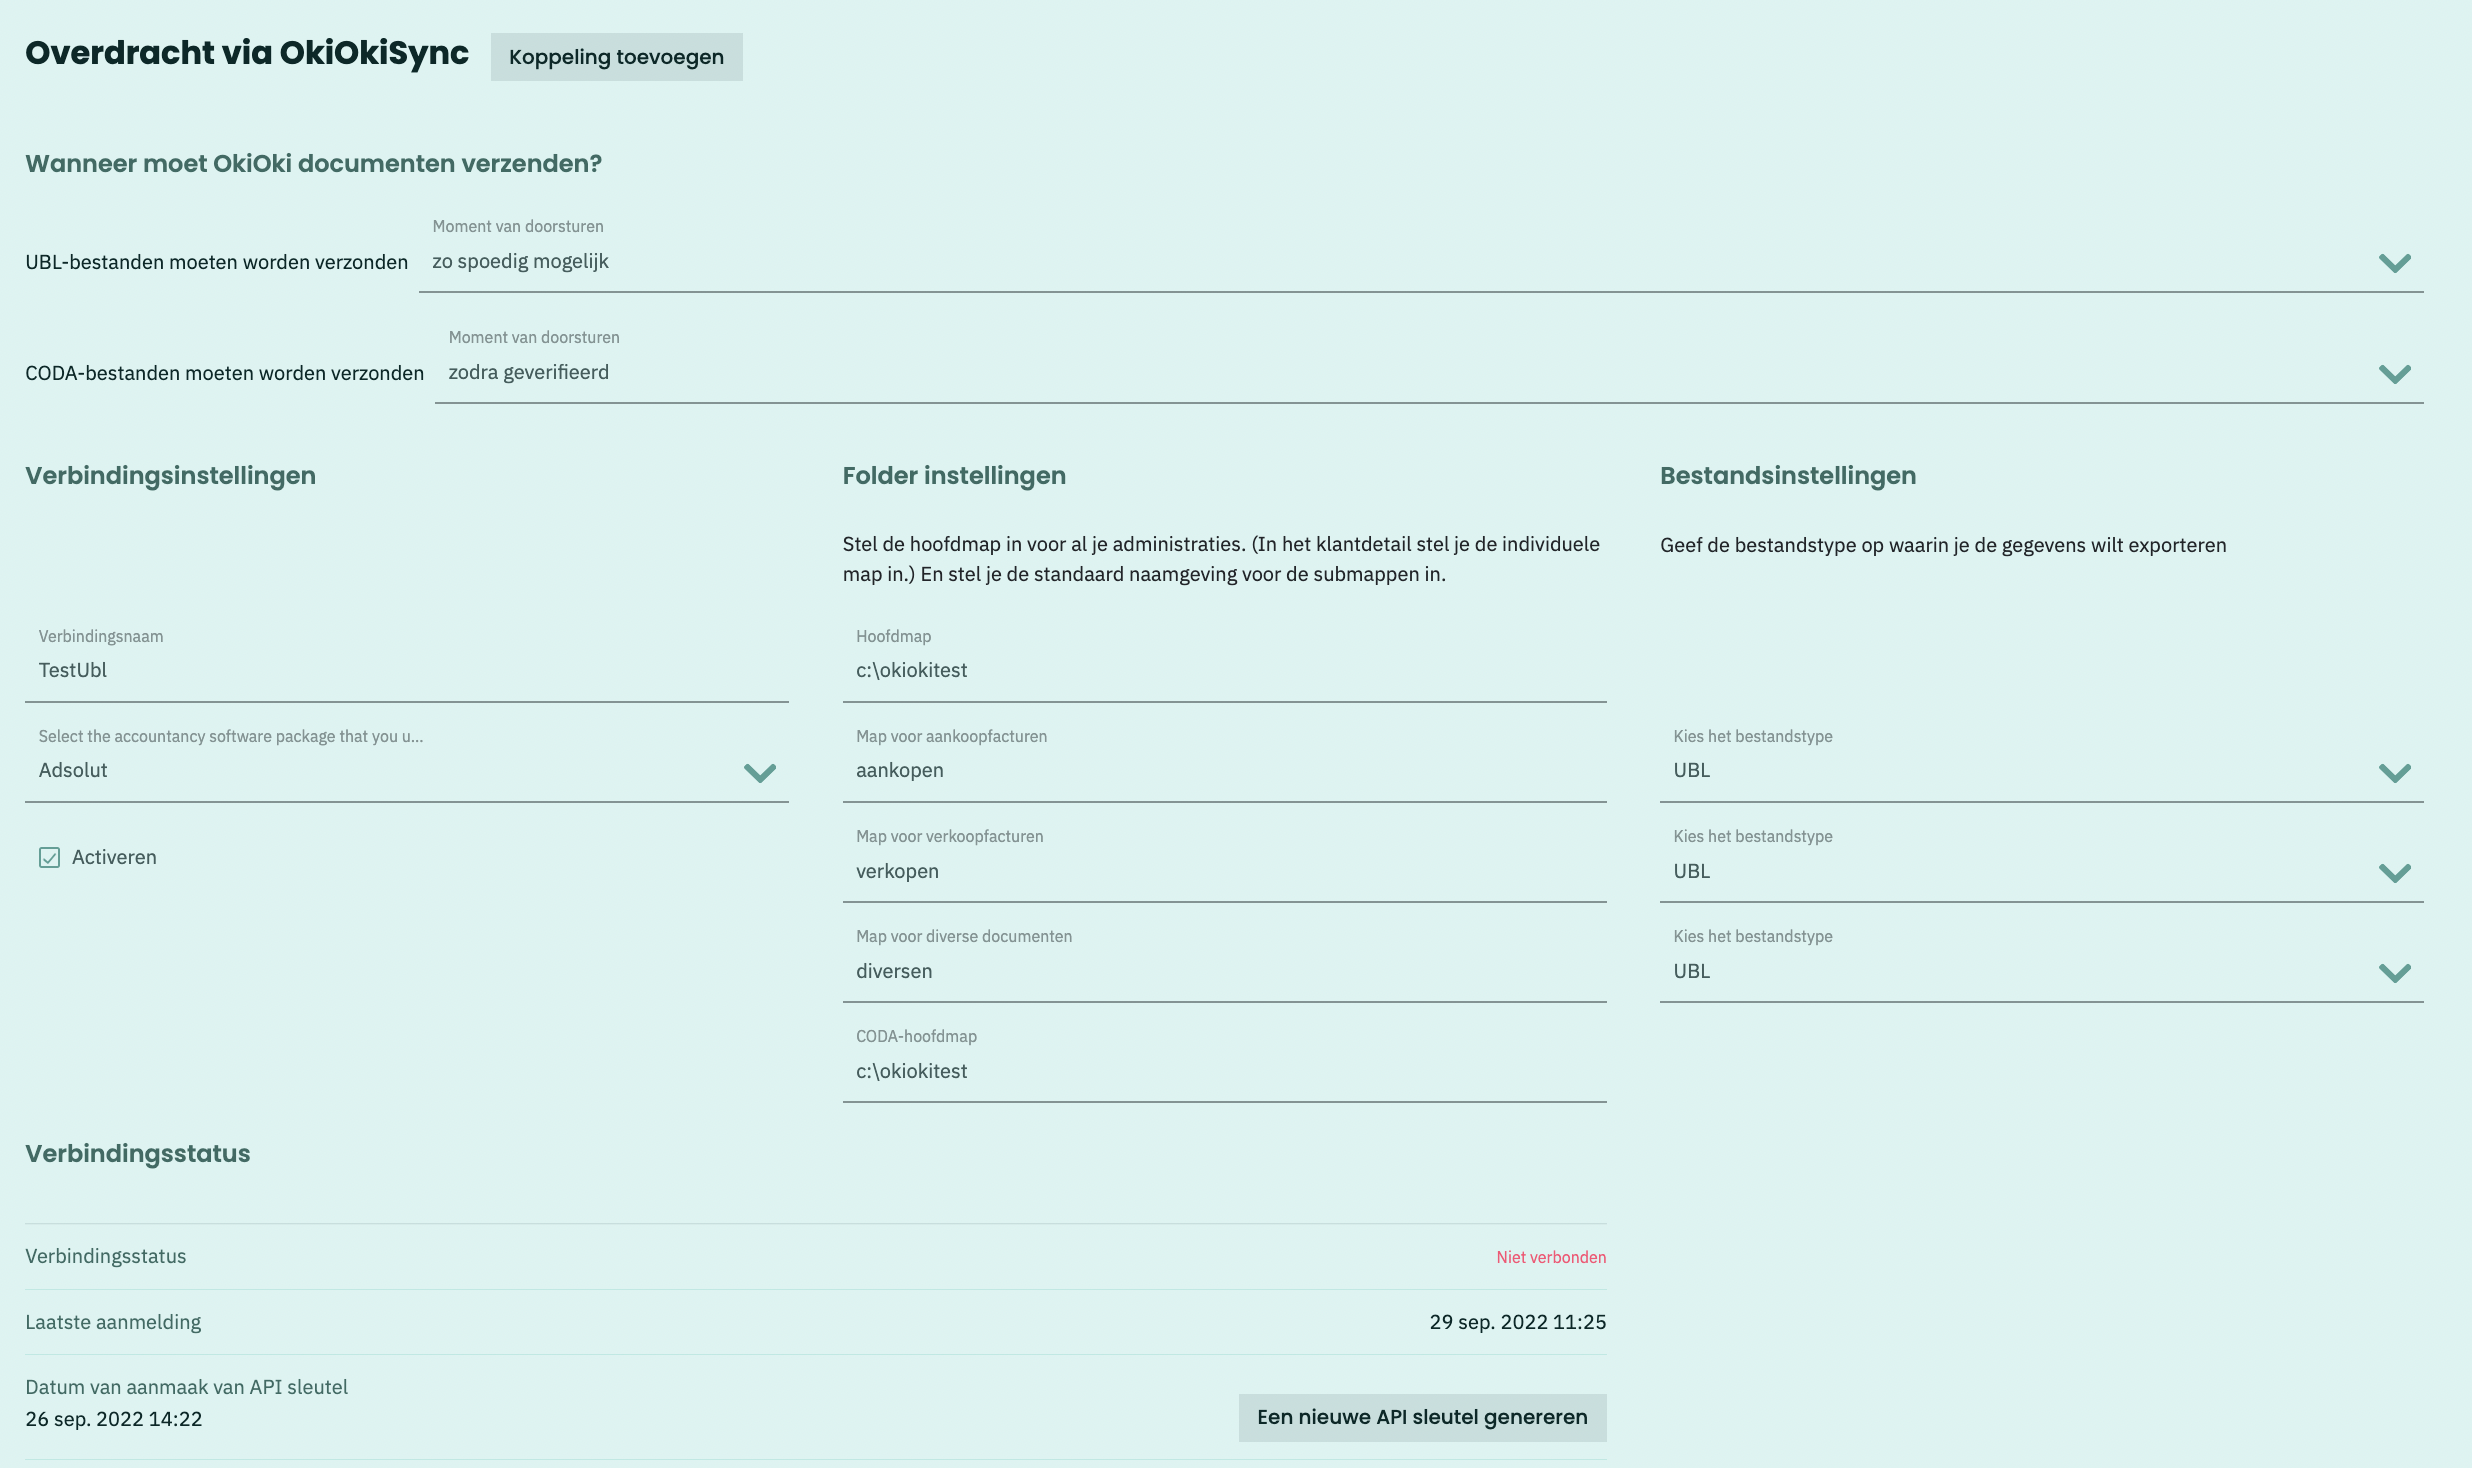
Task: Click the 'Verbindingsinstellingen' heading
Action: 170,475
